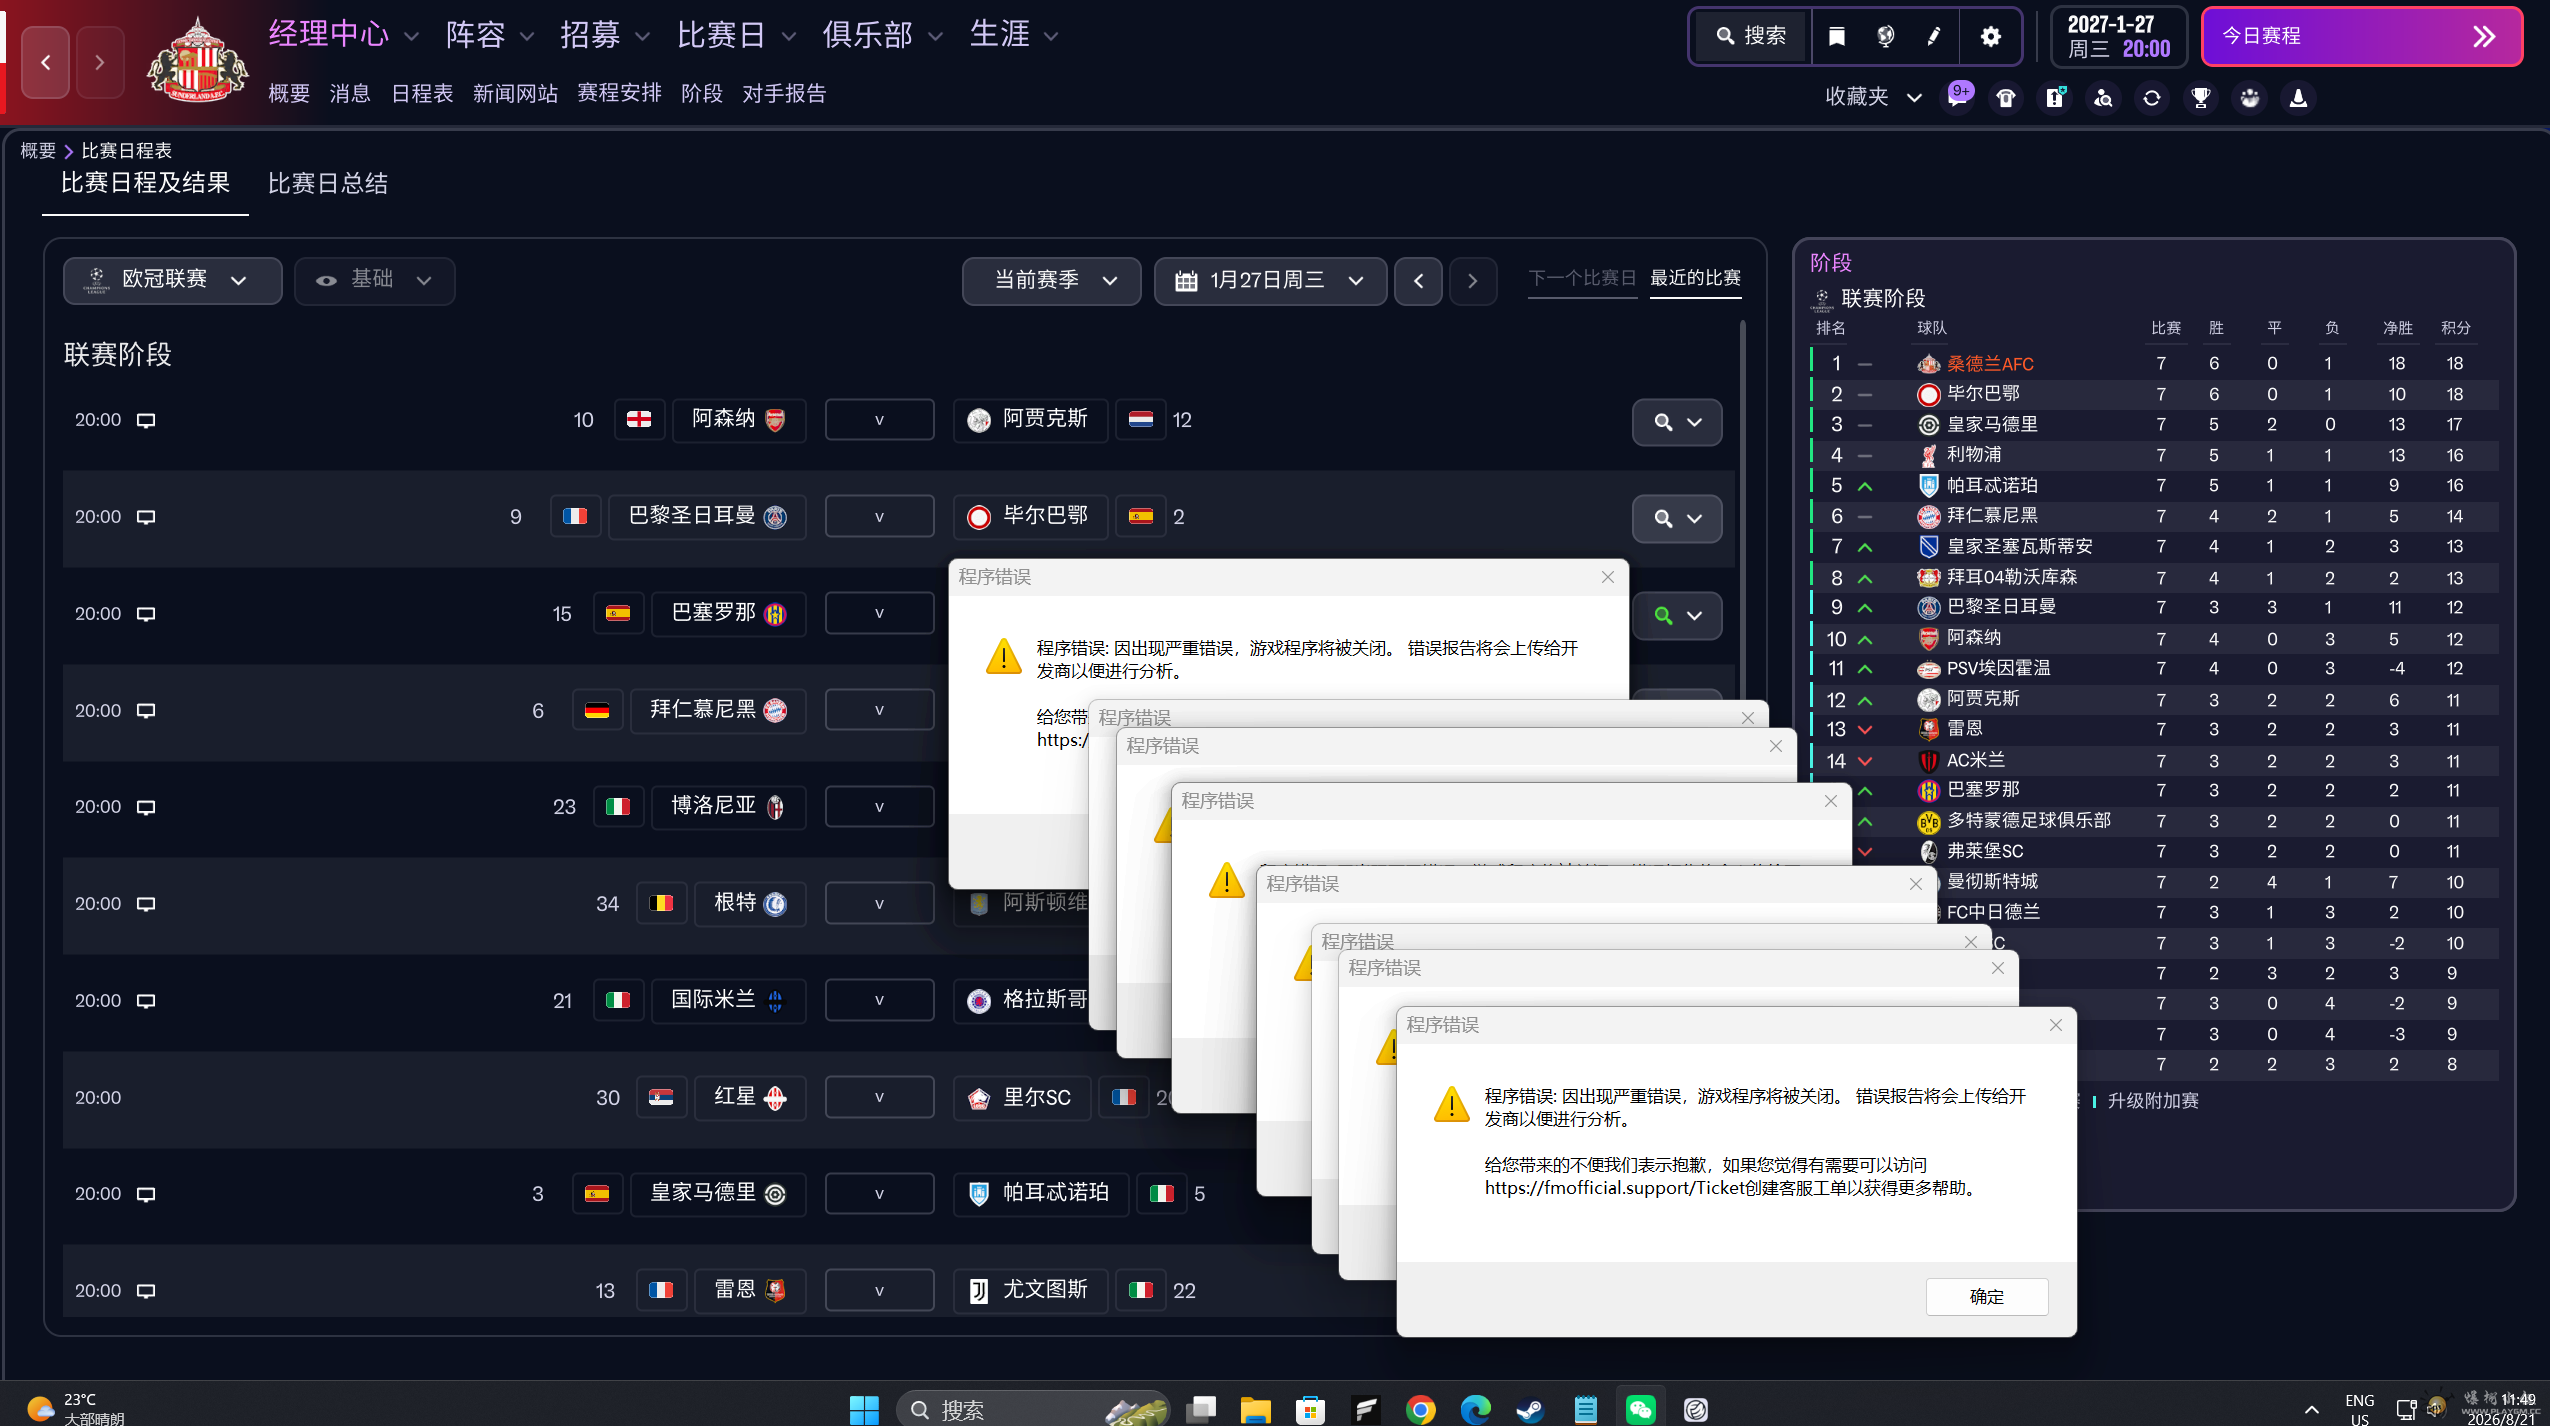The height and width of the screenshot is (1426, 2550).
Task: Open Chrome from the taskbar
Action: (1420, 1409)
